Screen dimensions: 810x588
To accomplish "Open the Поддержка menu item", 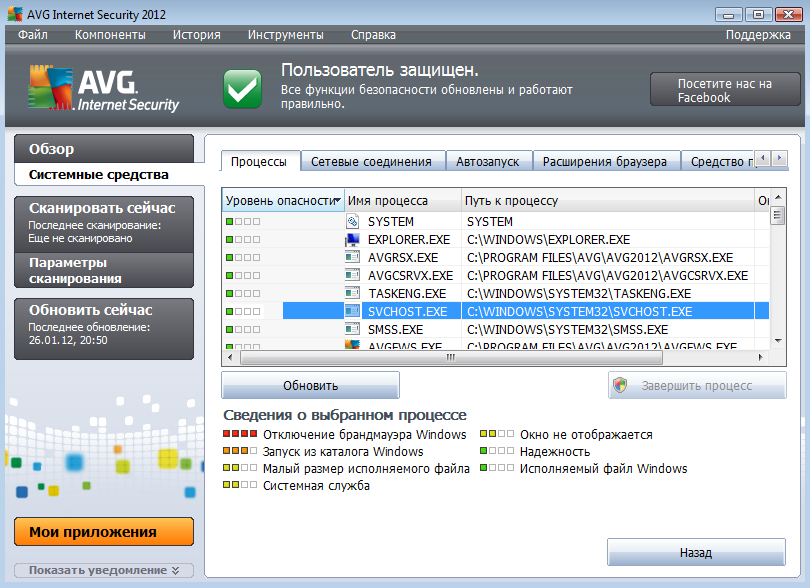I will point(758,35).
